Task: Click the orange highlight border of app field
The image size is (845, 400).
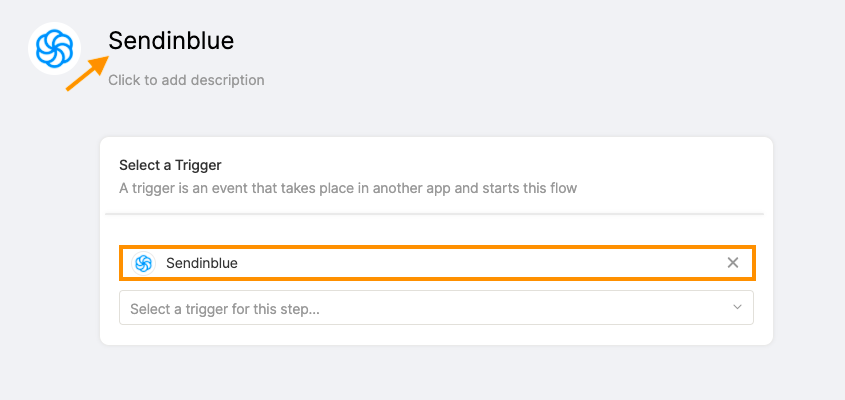Action: tap(437, 247)
